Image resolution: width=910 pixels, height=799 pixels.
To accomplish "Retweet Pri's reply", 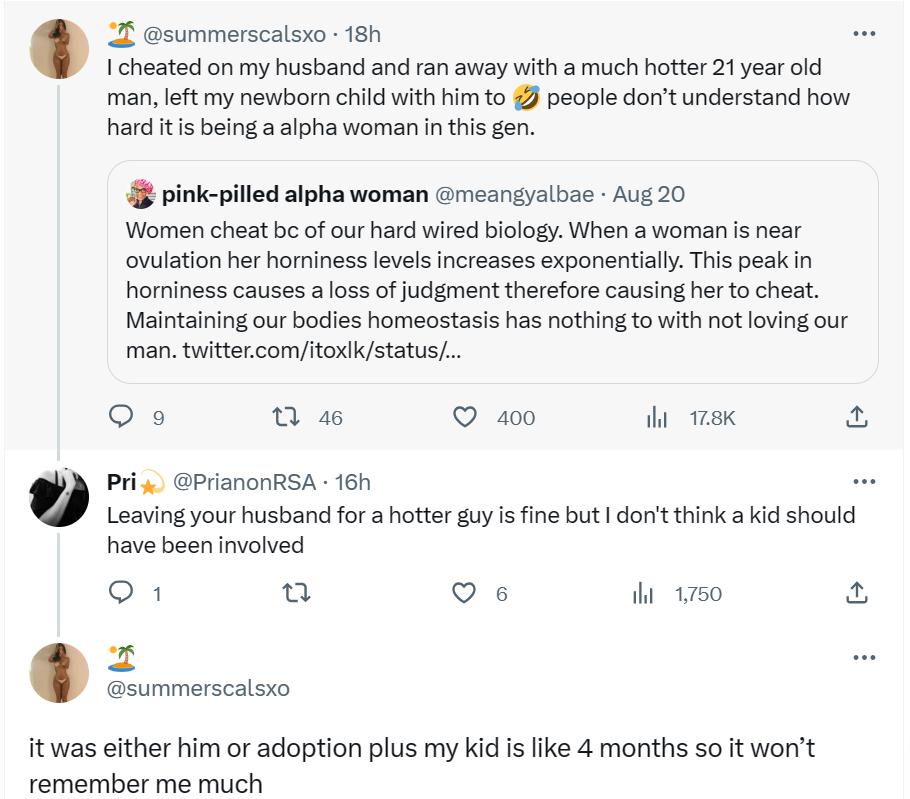I will click(296, 593).
